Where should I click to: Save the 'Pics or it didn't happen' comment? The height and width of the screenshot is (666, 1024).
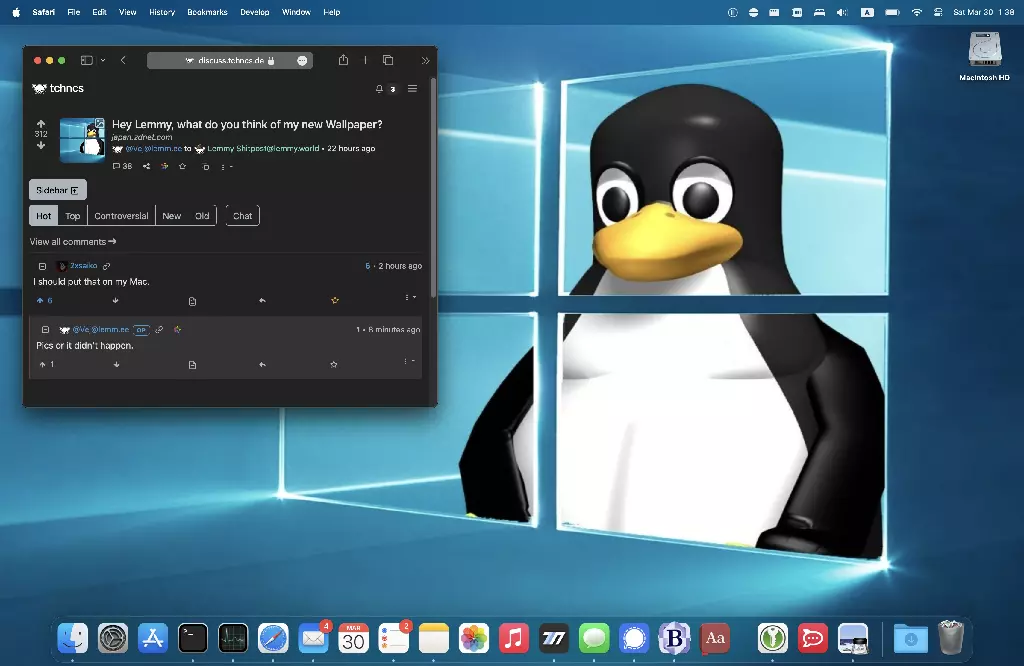point(334,364)
